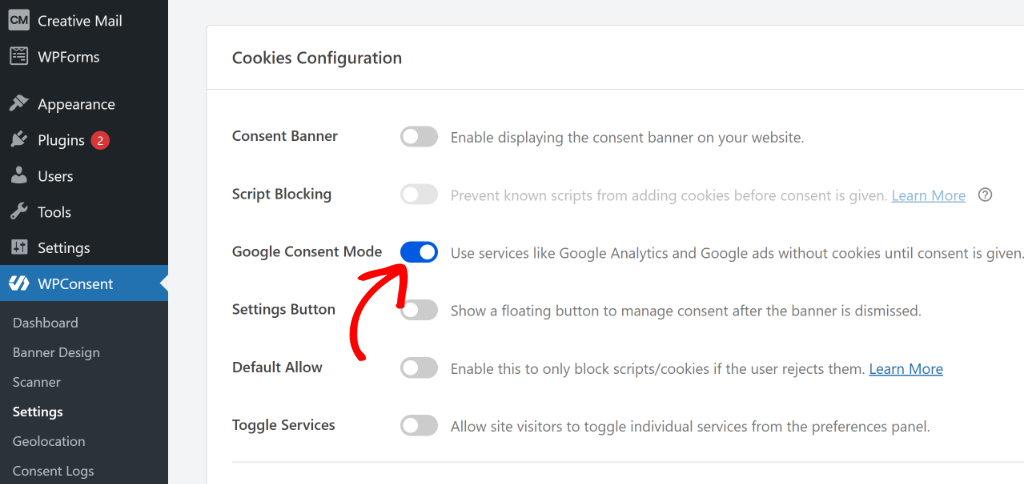
Task: Enable the Consent Banner toggle
Action: click(x=419, y=137)
